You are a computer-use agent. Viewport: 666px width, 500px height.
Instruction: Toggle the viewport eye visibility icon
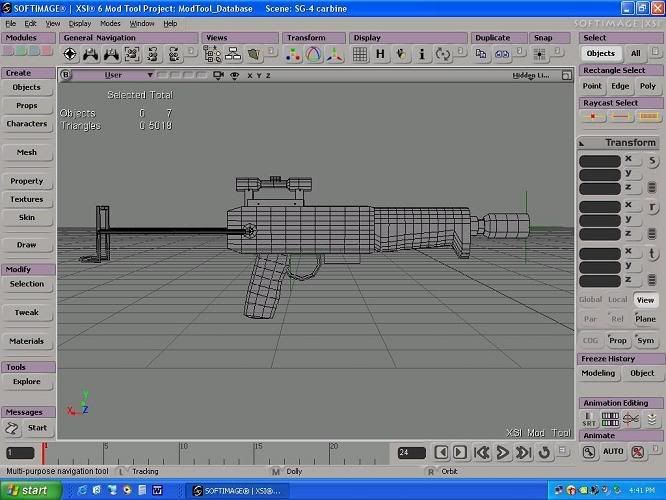[234, 75]
